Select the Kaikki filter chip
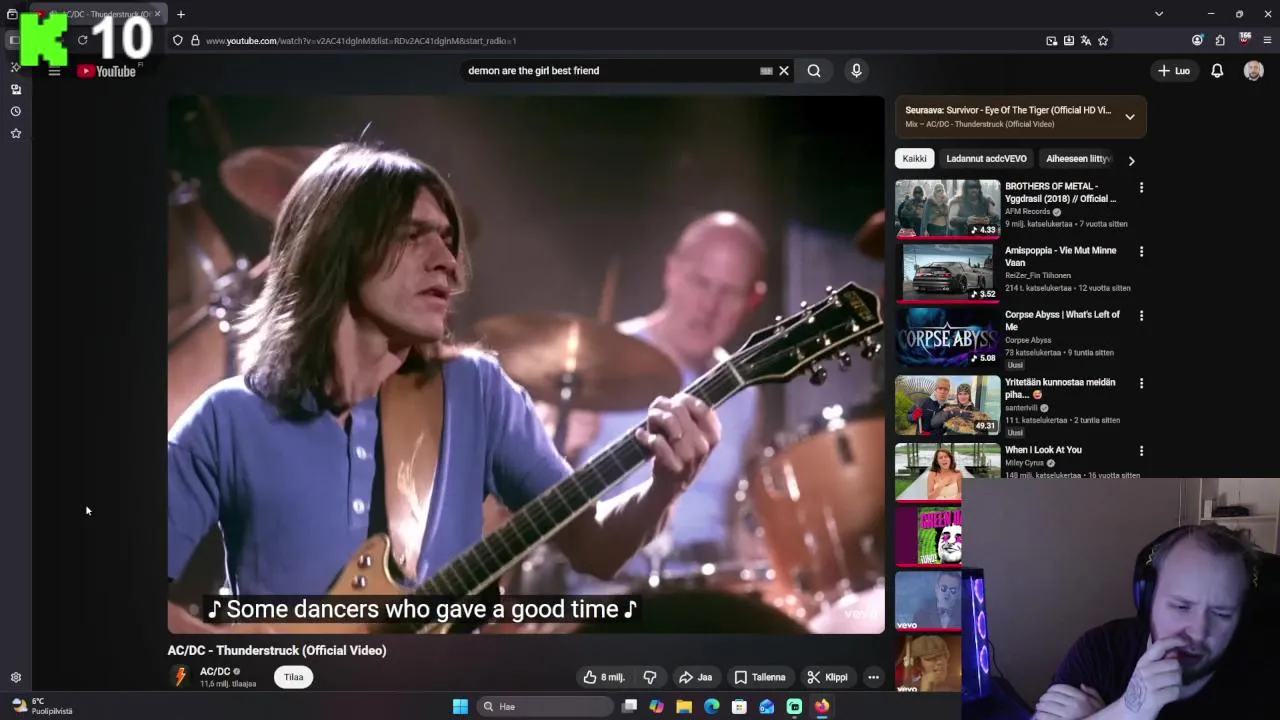This screenshot has height=720, width=1280. coord(914,159)
